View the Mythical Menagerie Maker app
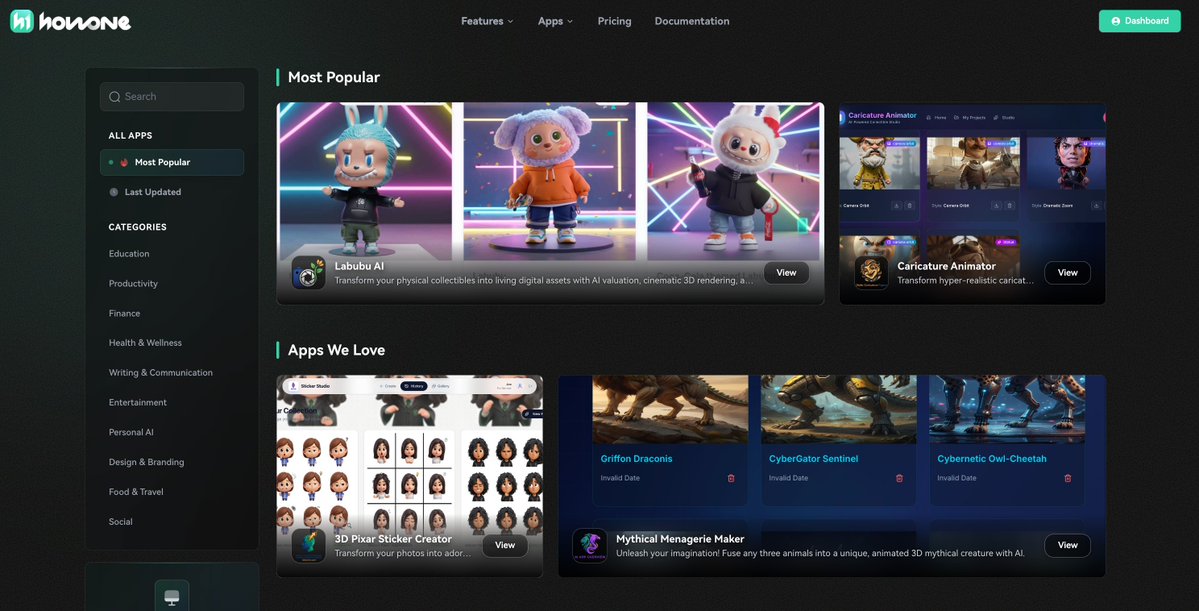Viewport: 1199px width, 611px height. [1067, 545]
